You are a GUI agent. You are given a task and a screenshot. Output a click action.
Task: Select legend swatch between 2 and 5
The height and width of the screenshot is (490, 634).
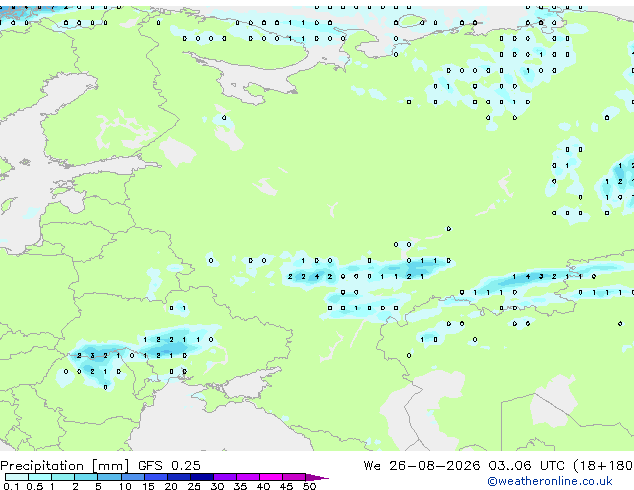pyautogui.click(x=86, y=477)
